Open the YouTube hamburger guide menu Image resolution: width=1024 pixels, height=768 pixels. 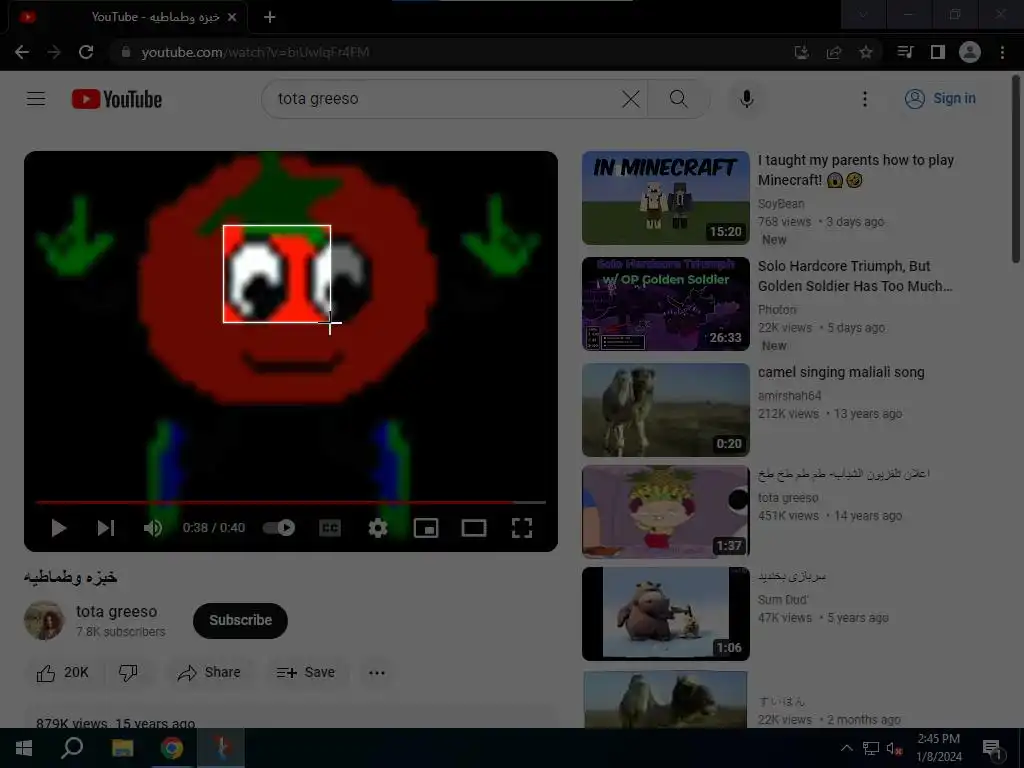click(36, 99)
